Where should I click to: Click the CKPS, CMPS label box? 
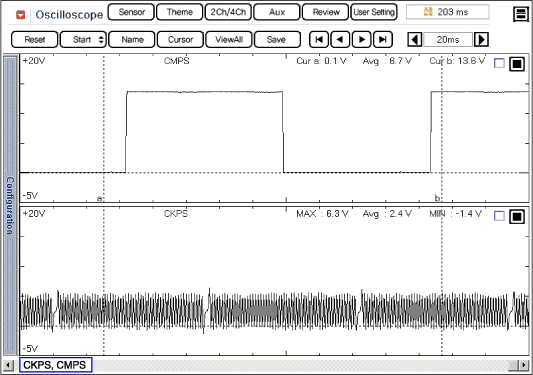click(55, 365)
